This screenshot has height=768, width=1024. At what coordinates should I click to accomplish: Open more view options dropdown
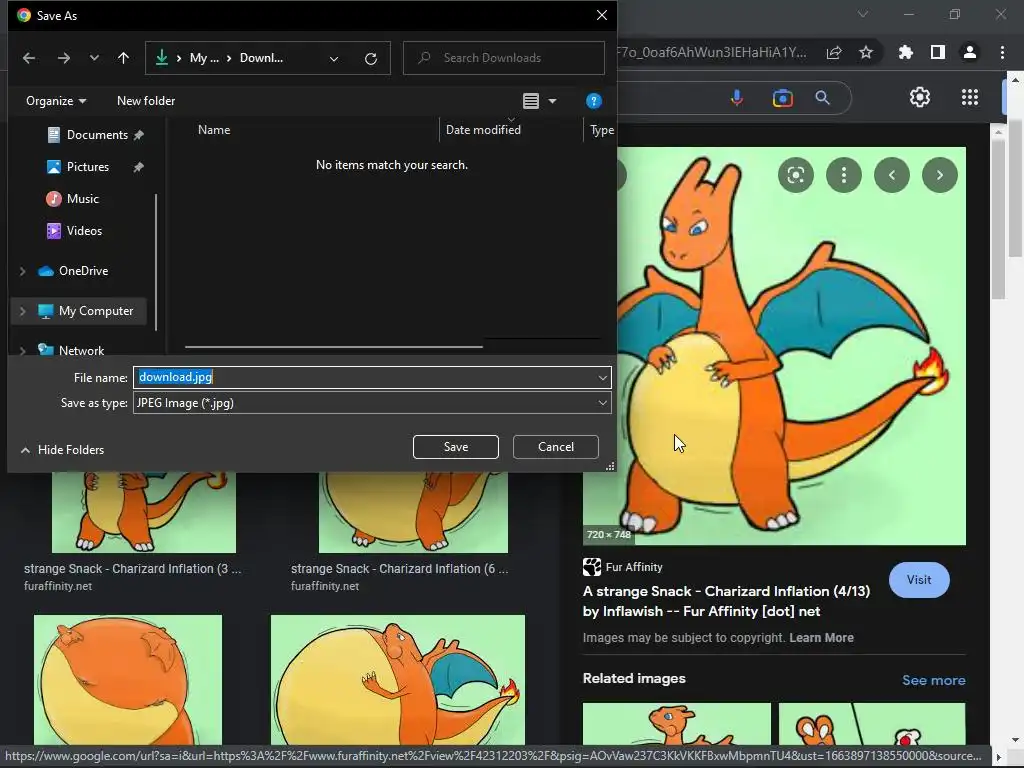[x=552, y=101]
